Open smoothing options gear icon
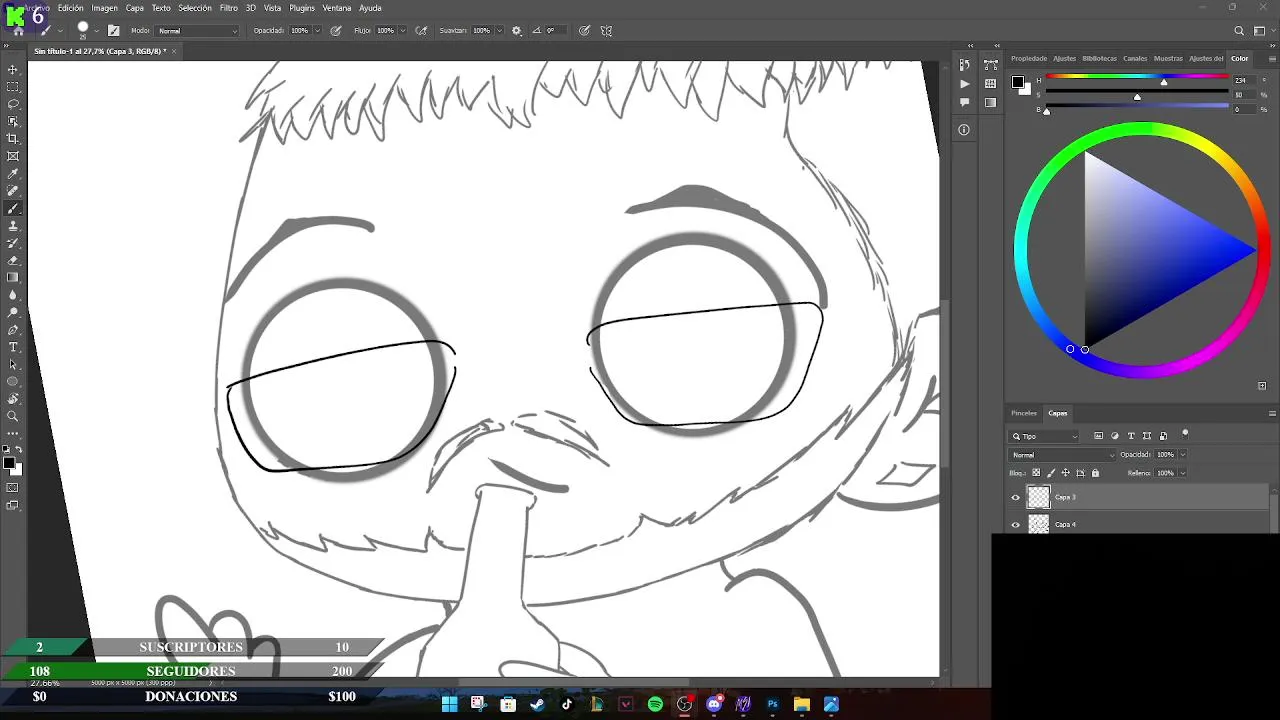 (x=517, y=30)
